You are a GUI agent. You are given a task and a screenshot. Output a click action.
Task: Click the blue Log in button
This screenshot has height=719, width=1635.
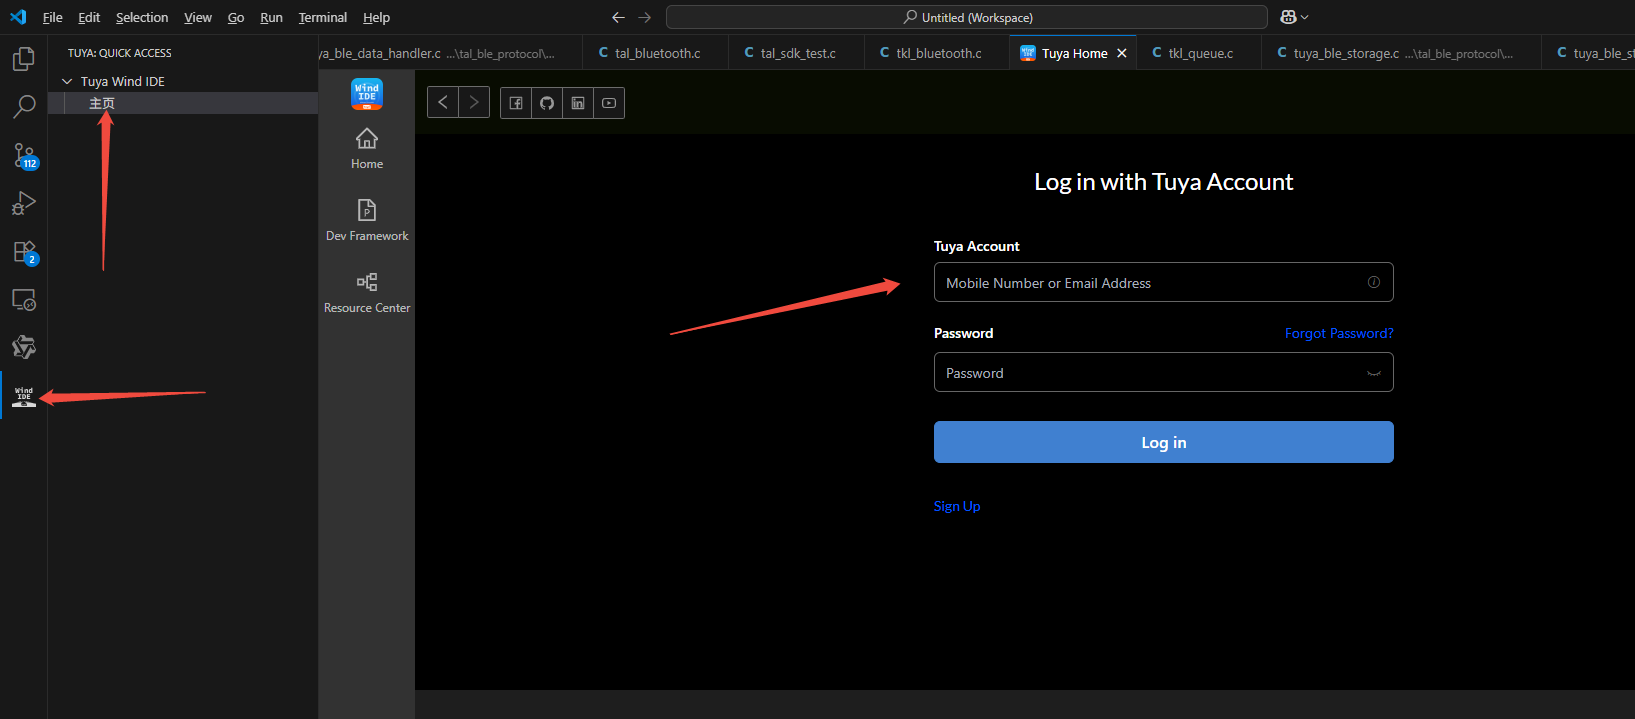[x=1164, y=442]
